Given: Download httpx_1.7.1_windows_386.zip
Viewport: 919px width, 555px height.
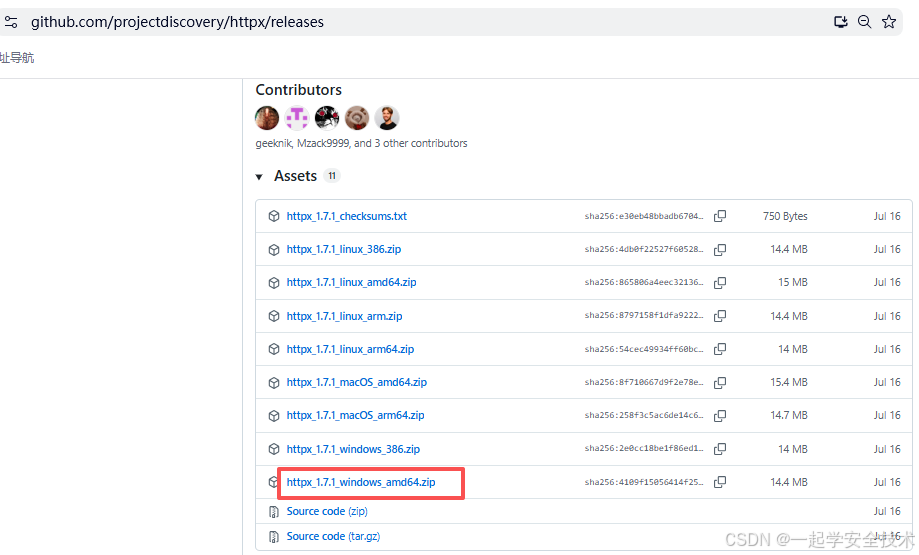Looking at the screenshot, I should pyautogui.click(x=353, y=449).
